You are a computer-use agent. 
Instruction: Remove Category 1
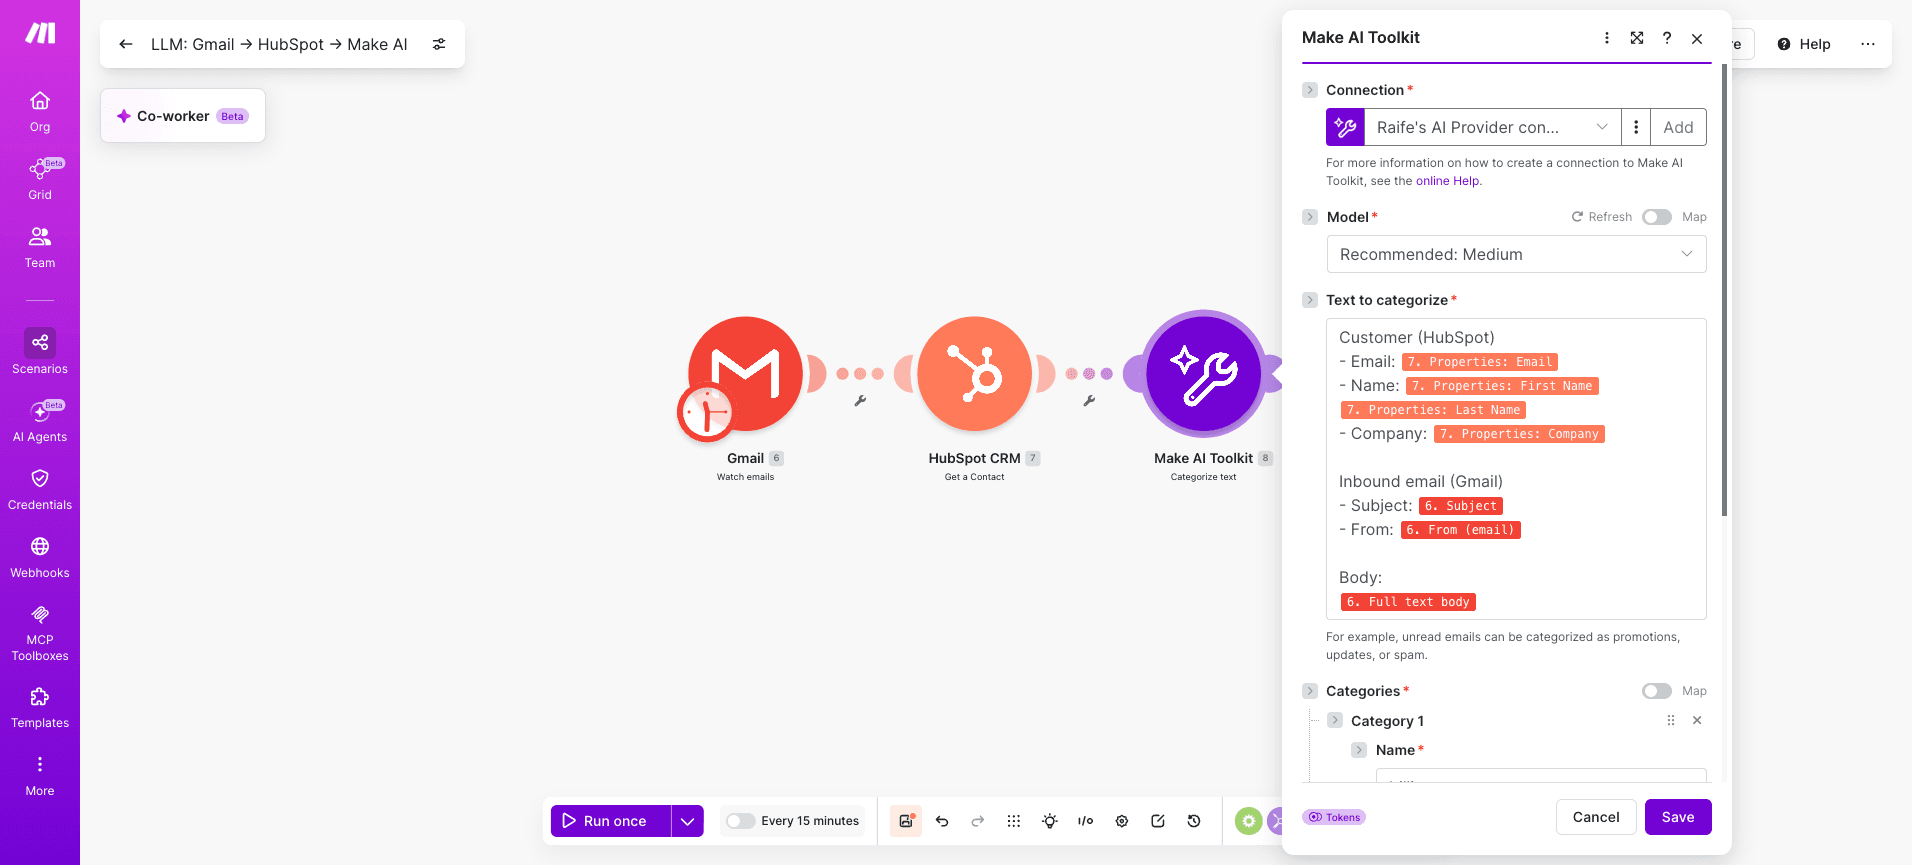click(1697, 720)
